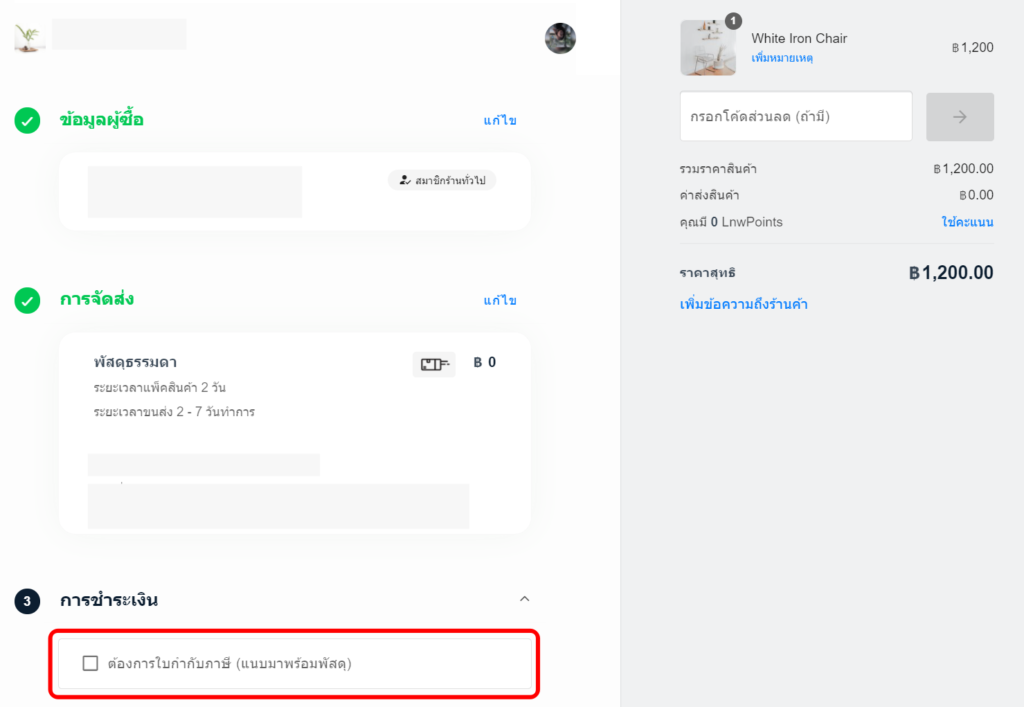Tick the ต้องการใบกำกับภาษี checkbox
1024x707 pixels.
point(91,663)
